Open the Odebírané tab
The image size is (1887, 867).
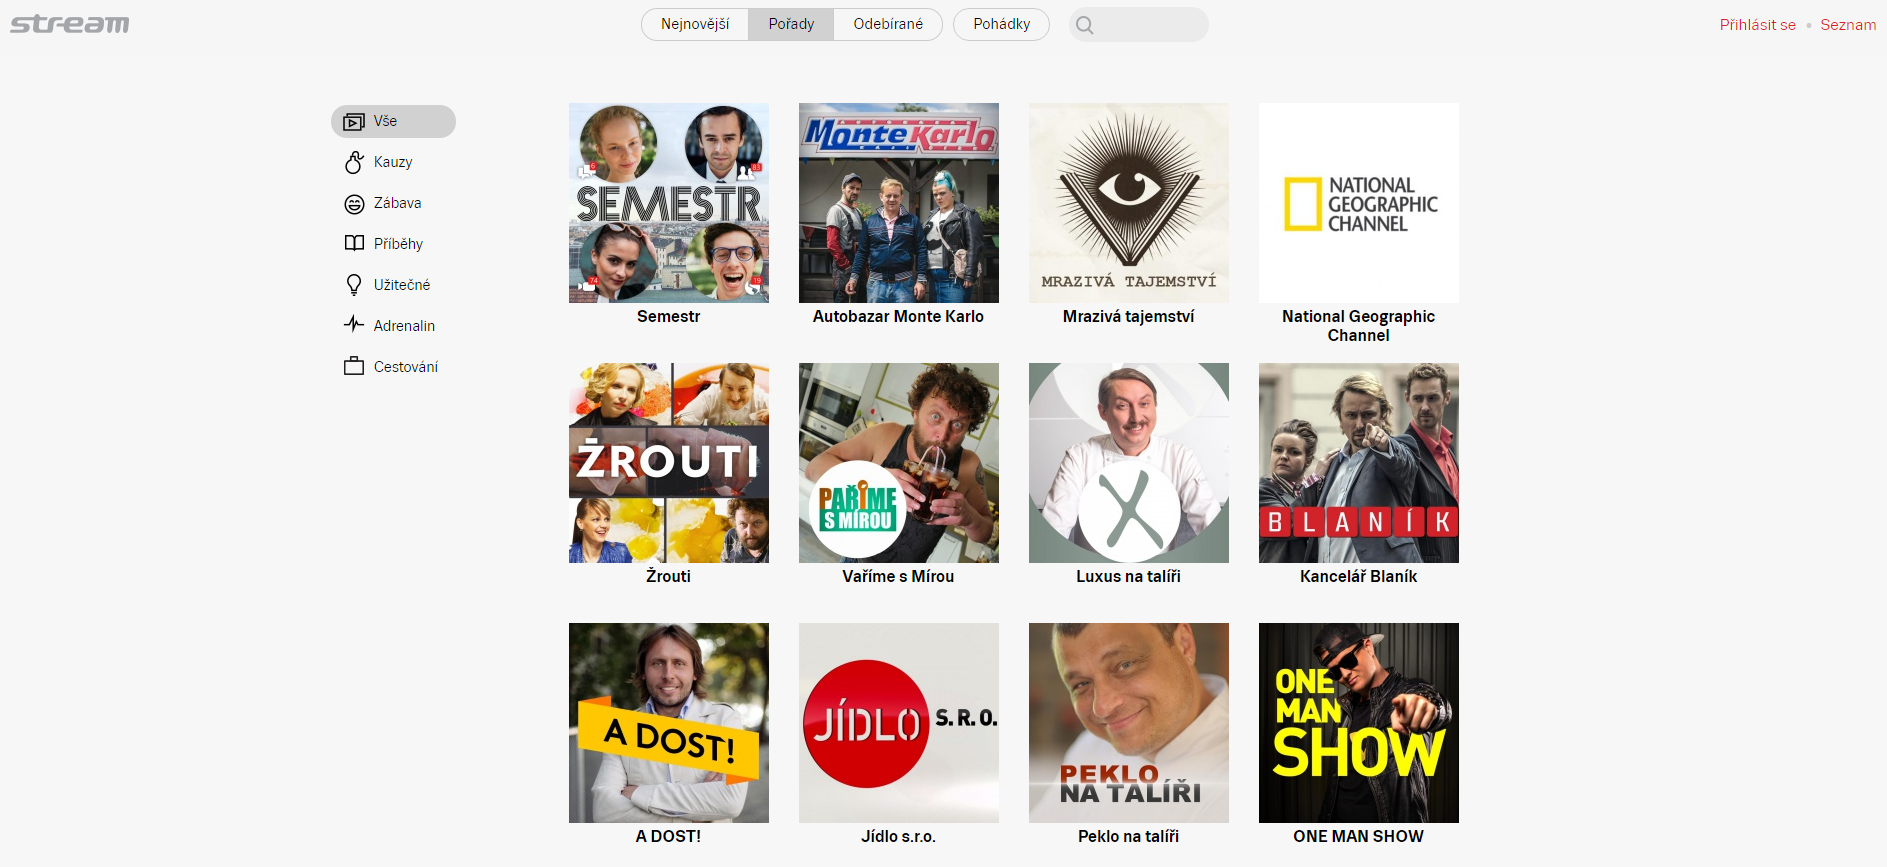[888, 24]
